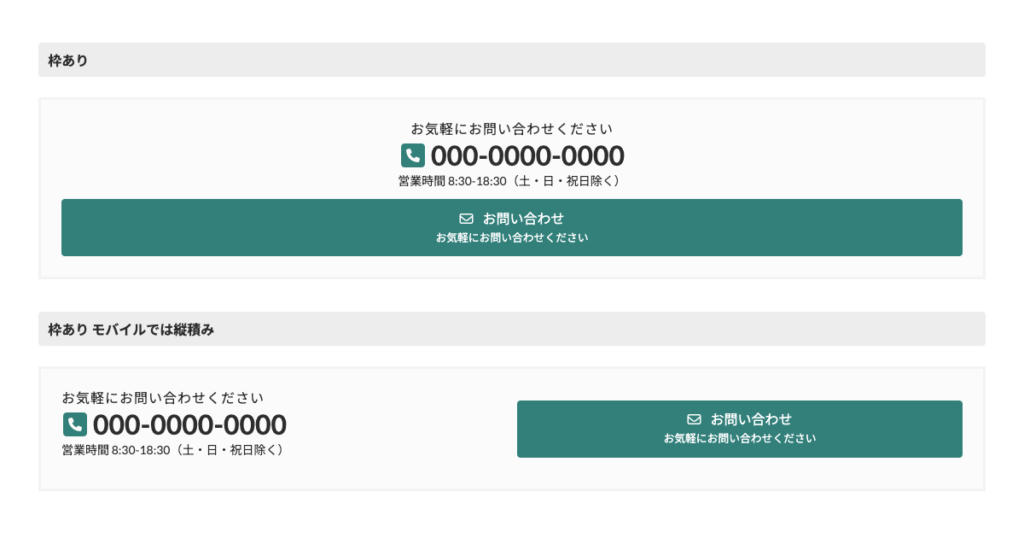Click empty space in the first bordered box

[196, 150]
